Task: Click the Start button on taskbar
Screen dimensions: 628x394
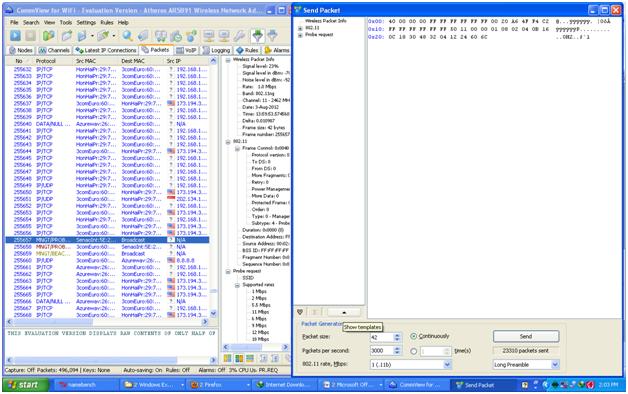Action: tap(26, 385)
